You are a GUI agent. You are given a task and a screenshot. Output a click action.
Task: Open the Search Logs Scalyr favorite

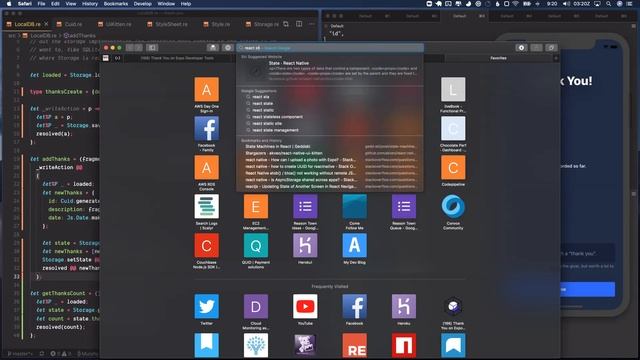pyautogui.click(x=207, y=207)
